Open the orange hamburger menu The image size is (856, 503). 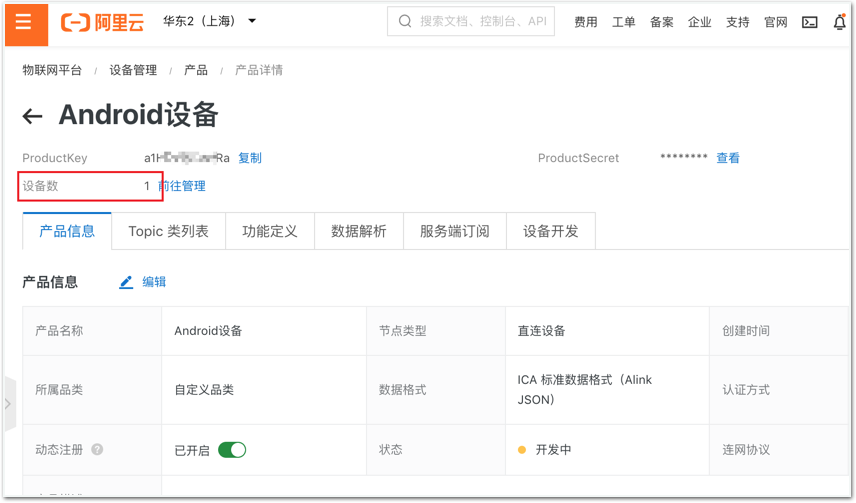[24, 22]
